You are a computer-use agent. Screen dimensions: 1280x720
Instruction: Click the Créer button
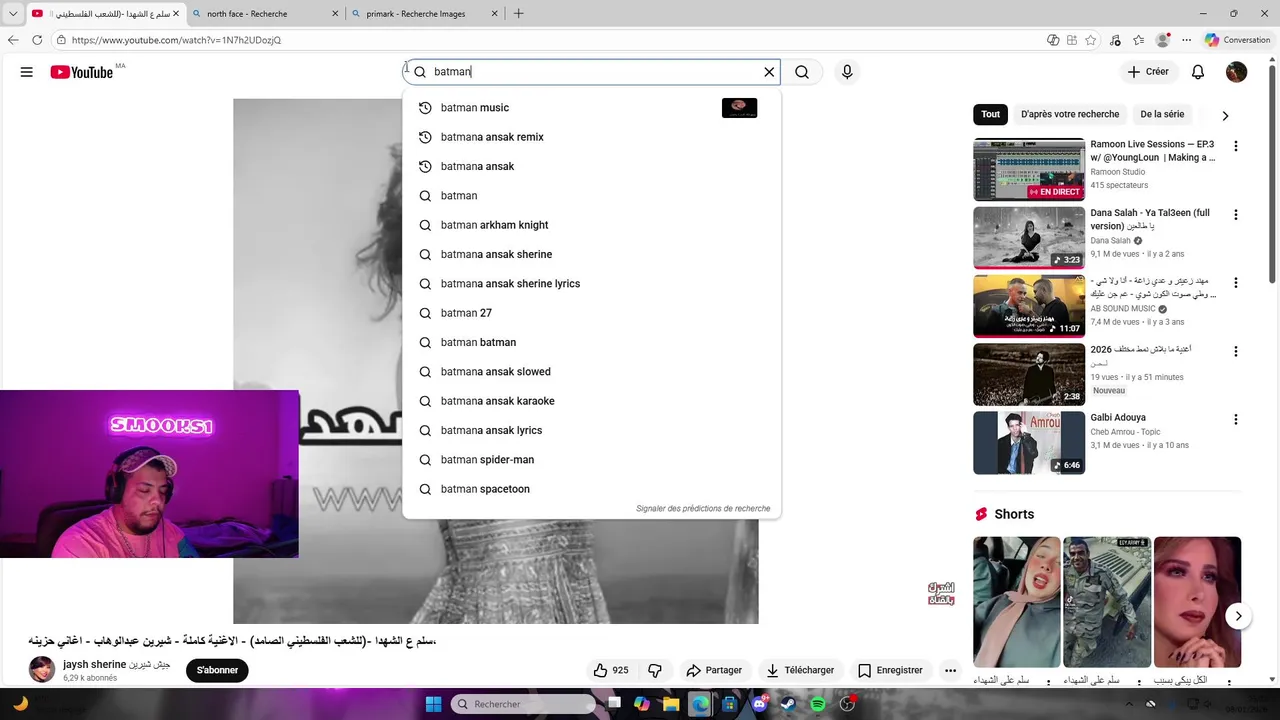pyautogui.click(x=1148, y=72)
